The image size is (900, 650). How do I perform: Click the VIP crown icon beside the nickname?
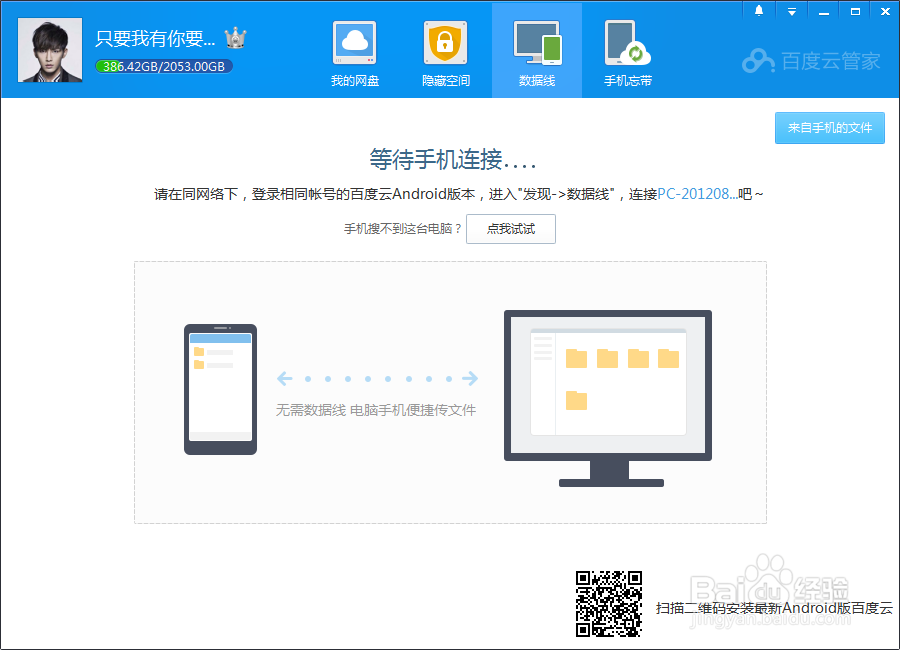[233, 36]
